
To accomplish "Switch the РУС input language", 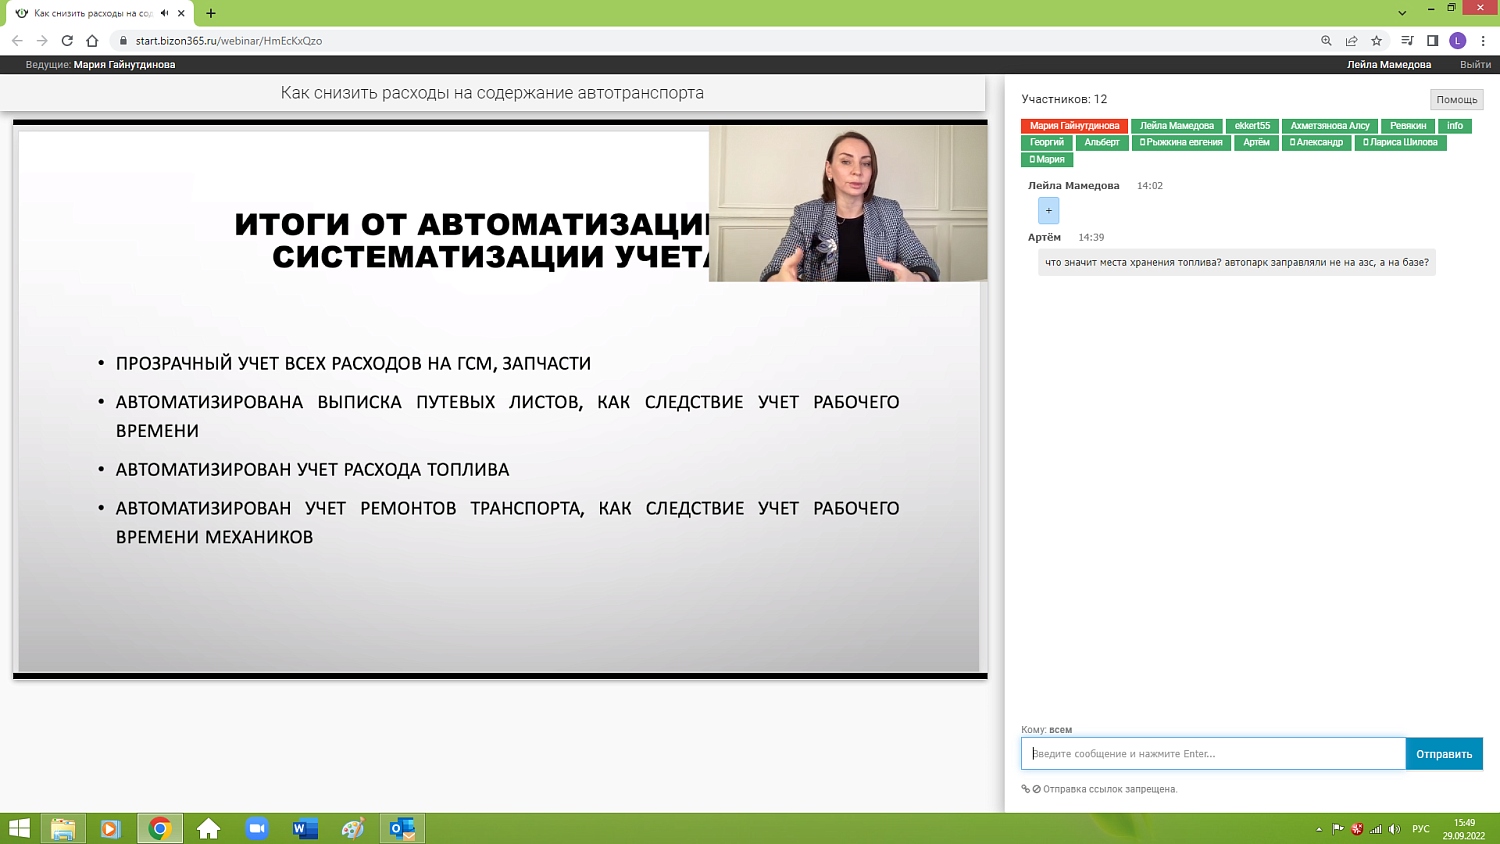I will pyautogui.click(x=1421, y=829).
